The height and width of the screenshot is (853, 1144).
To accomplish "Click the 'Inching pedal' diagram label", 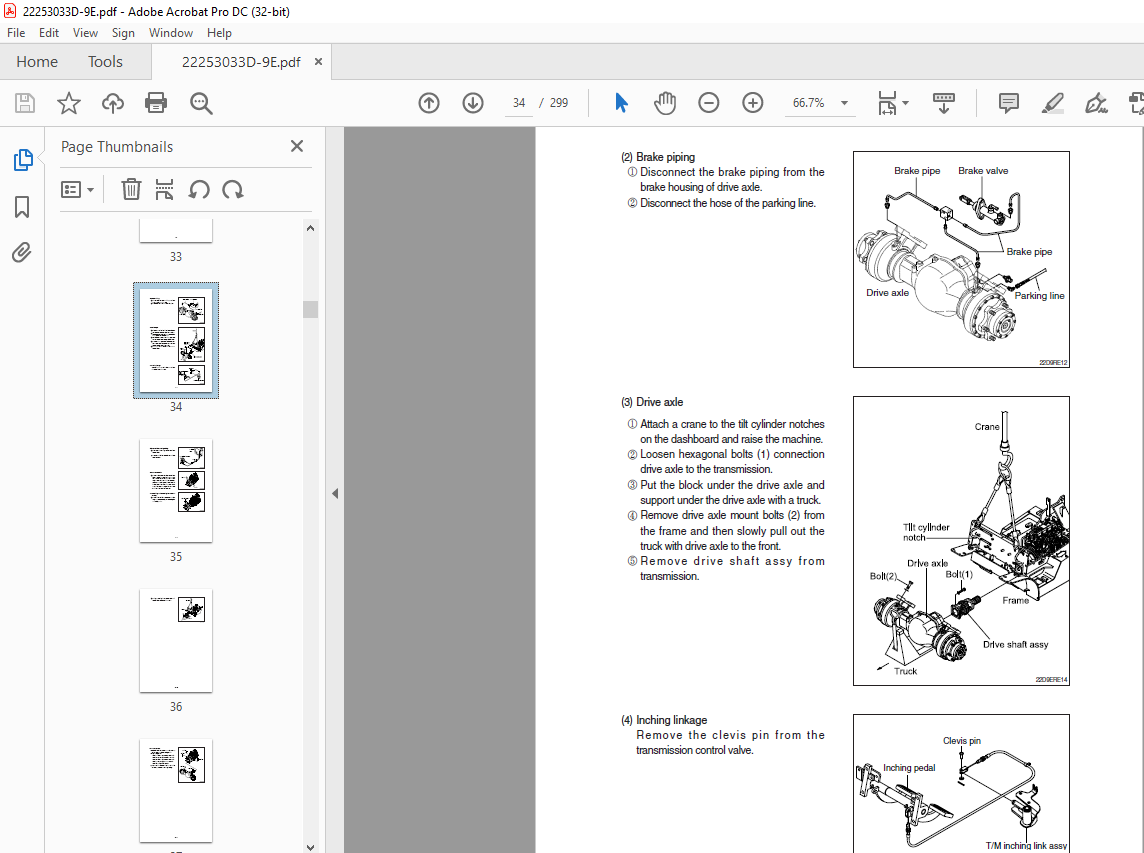I will coord(909,768).
